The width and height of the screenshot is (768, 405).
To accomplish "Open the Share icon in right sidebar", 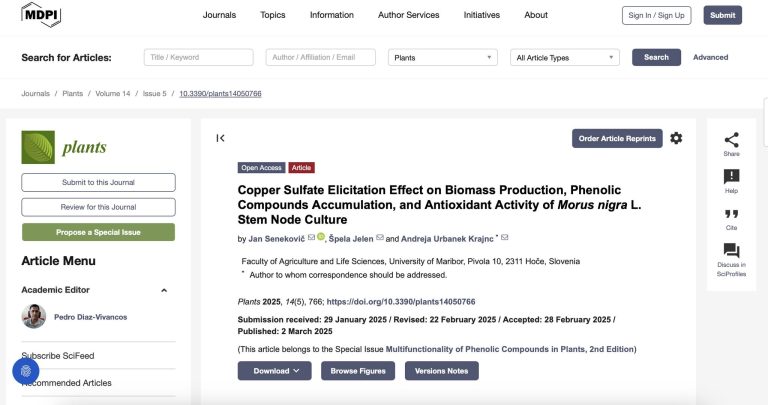I will point(731,140).
